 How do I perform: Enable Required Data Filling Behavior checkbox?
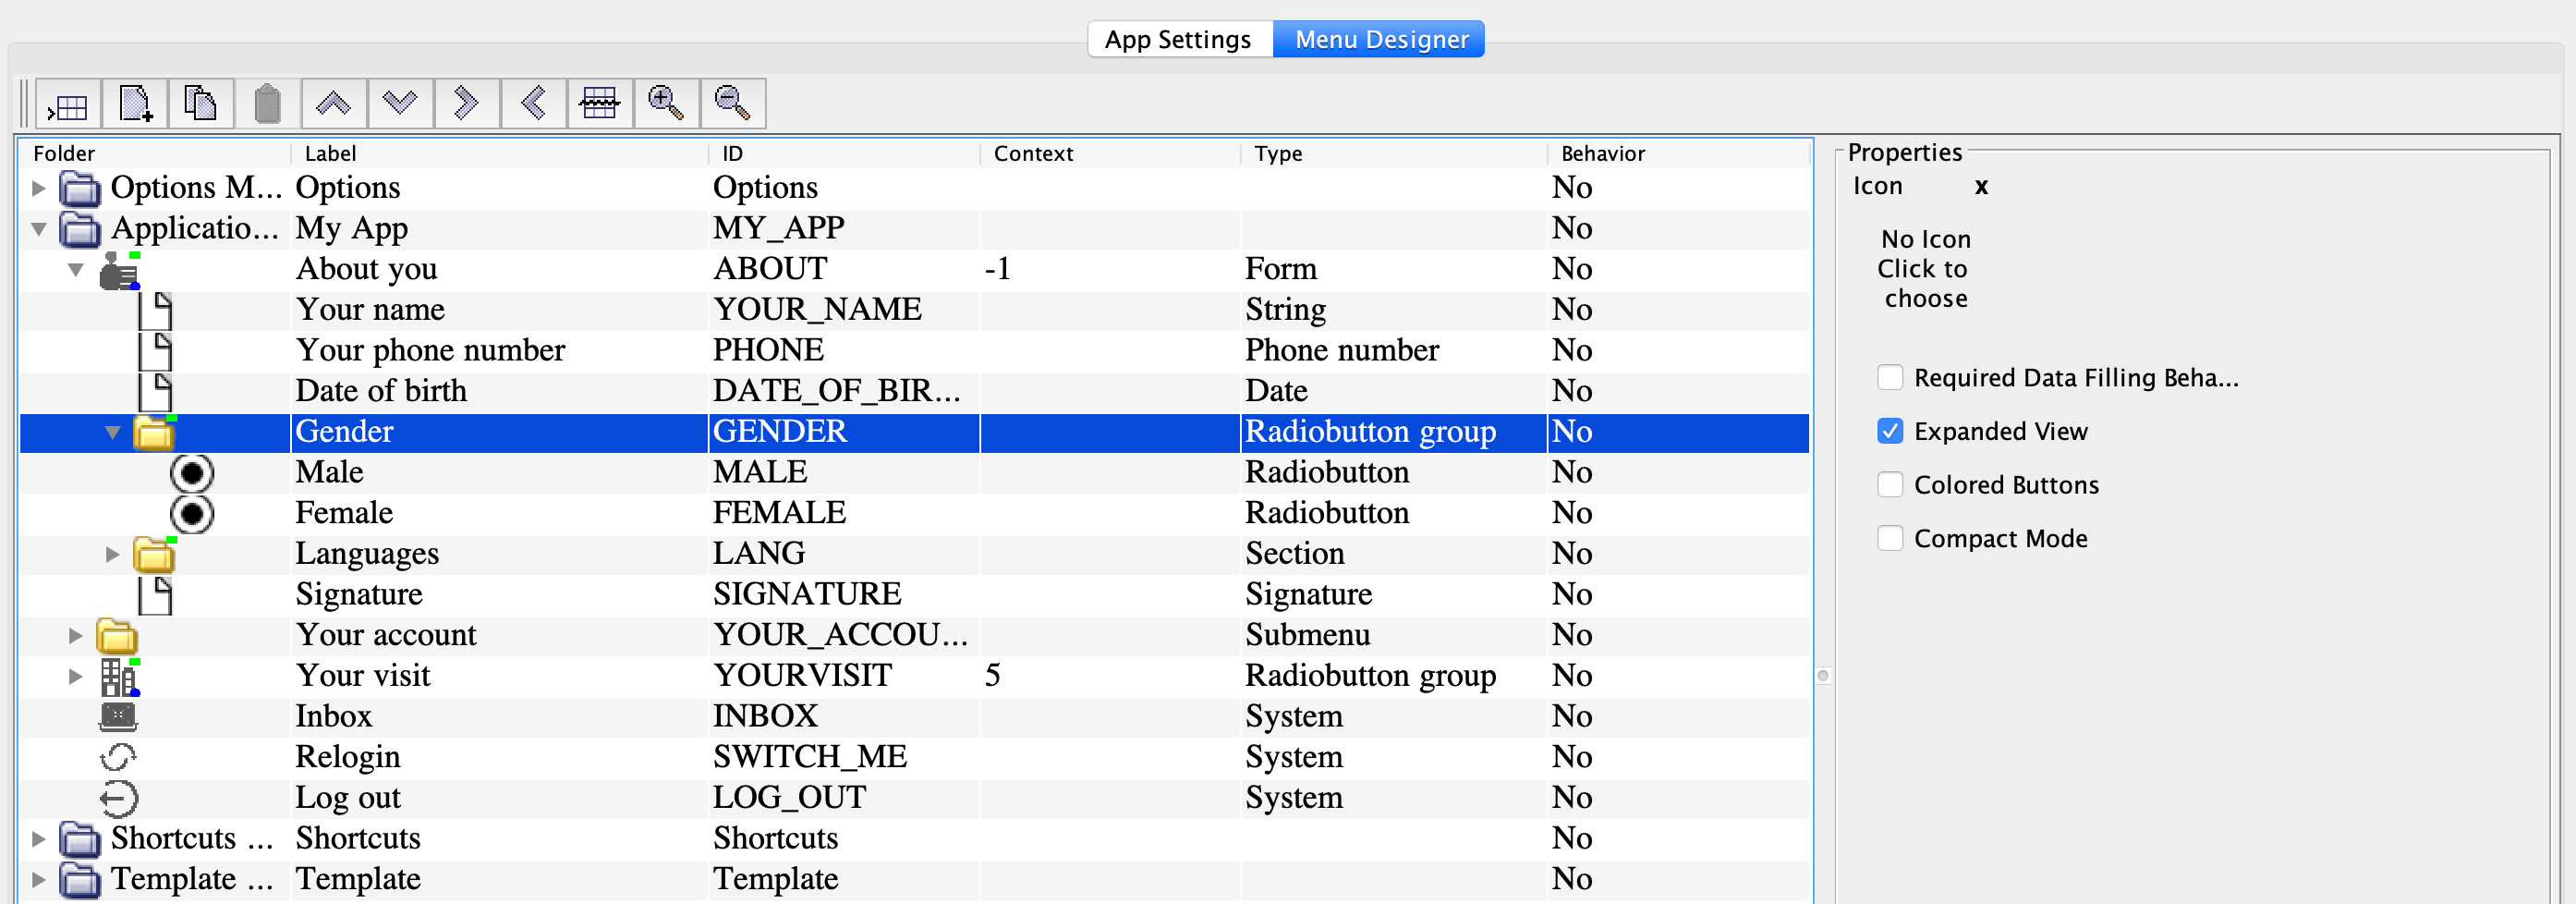(x=1889, y=378)
